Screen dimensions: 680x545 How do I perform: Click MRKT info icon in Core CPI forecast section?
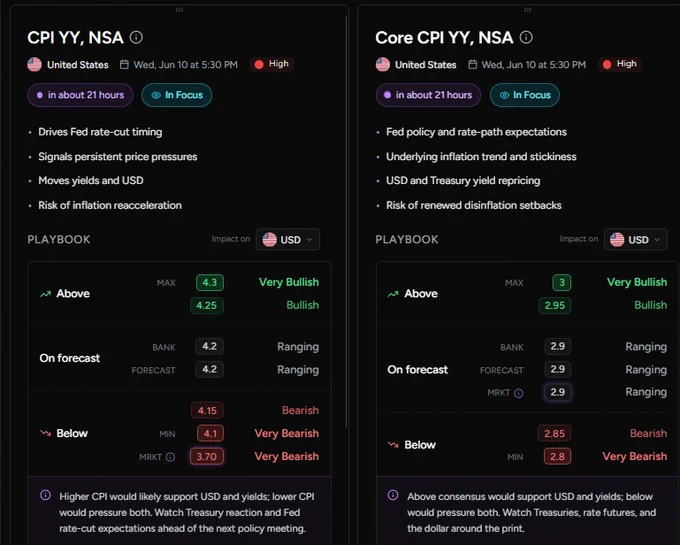tap(519, 393)
